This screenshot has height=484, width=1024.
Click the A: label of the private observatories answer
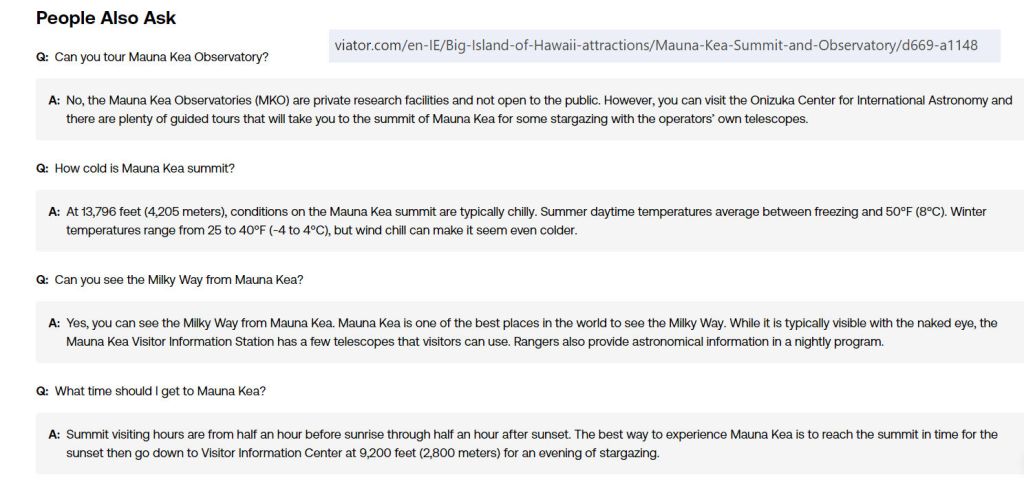pyautogui.click(x=54, y=100)
